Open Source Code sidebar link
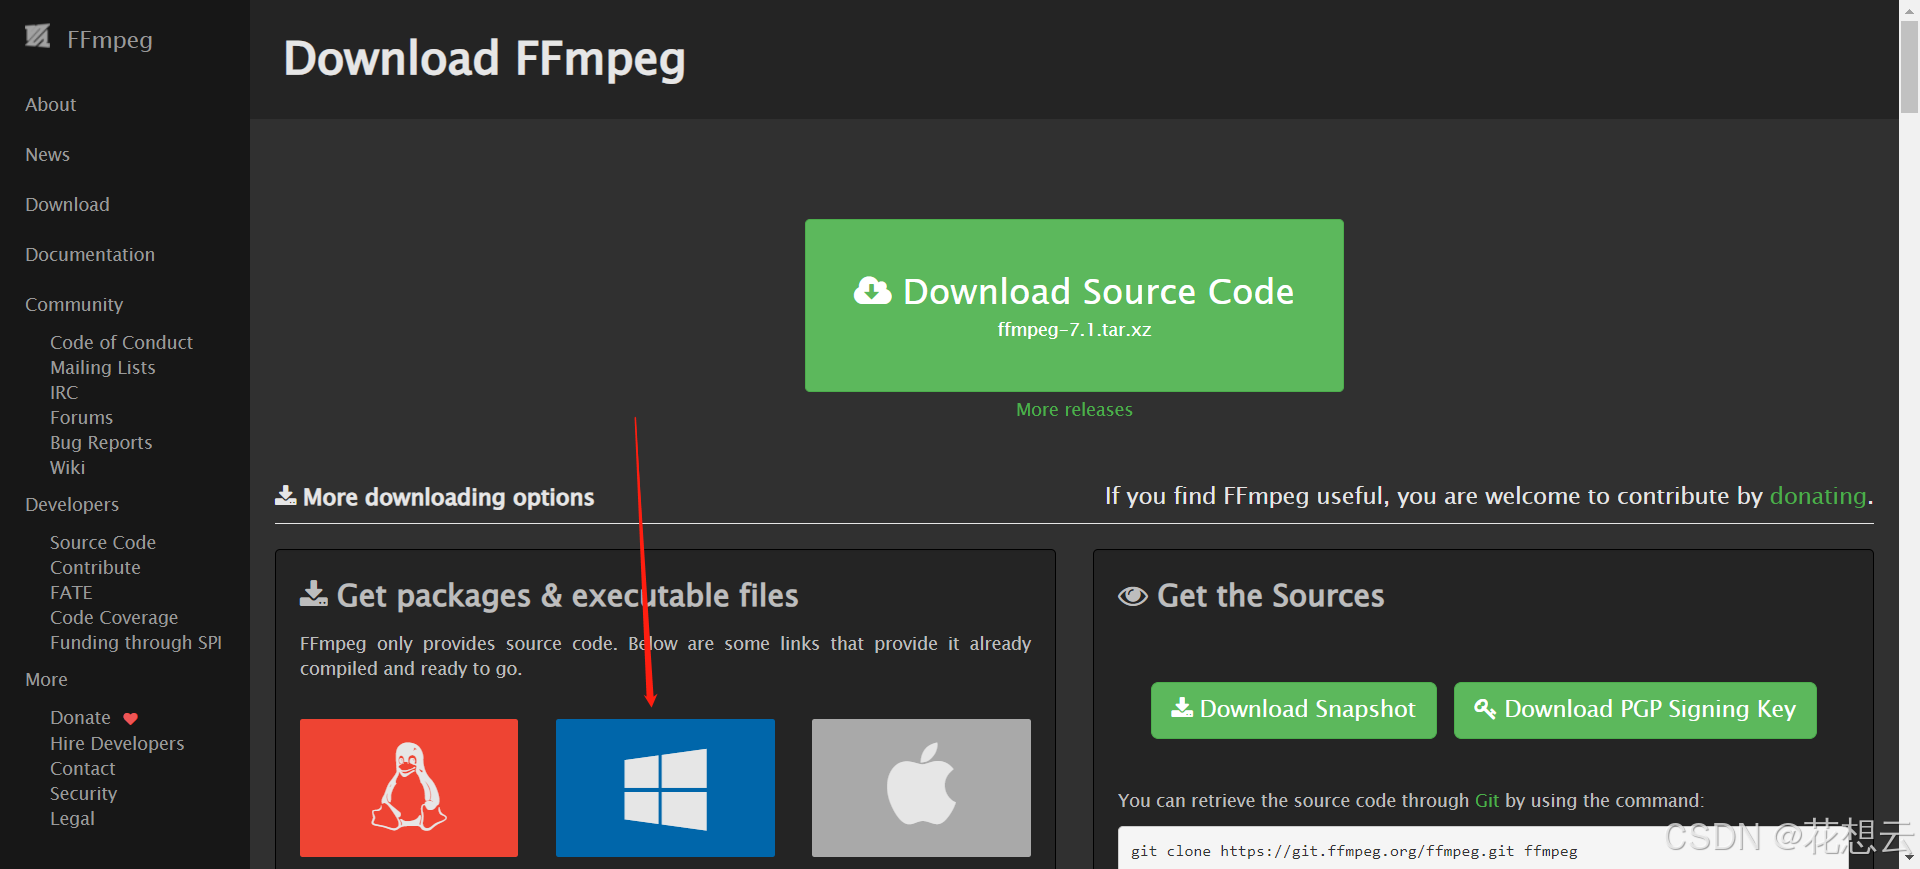Screen dimensions: 1920x869 tap(103, 543)
